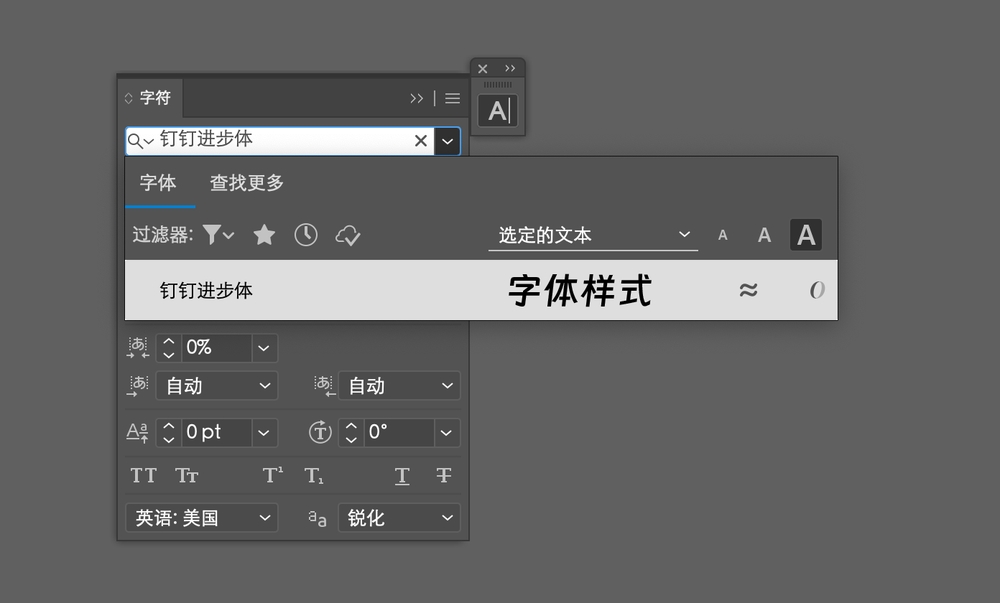Apply Strikethrough with the crossed T icon
The width and height of the screenshot is (1000, 603).
coord(443,475)
